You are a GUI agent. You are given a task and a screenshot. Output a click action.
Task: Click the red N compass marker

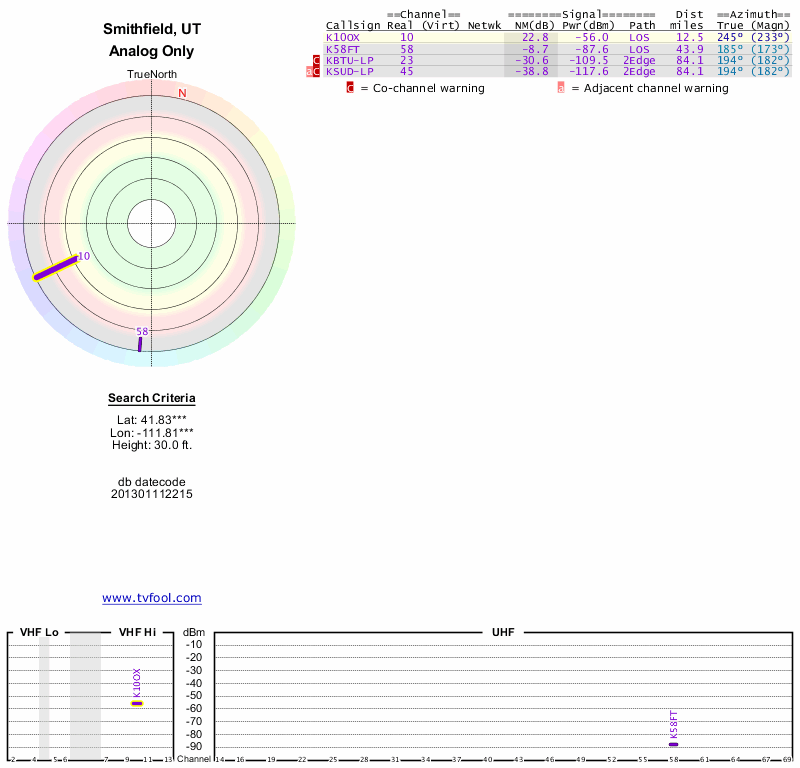pos(182,93)
